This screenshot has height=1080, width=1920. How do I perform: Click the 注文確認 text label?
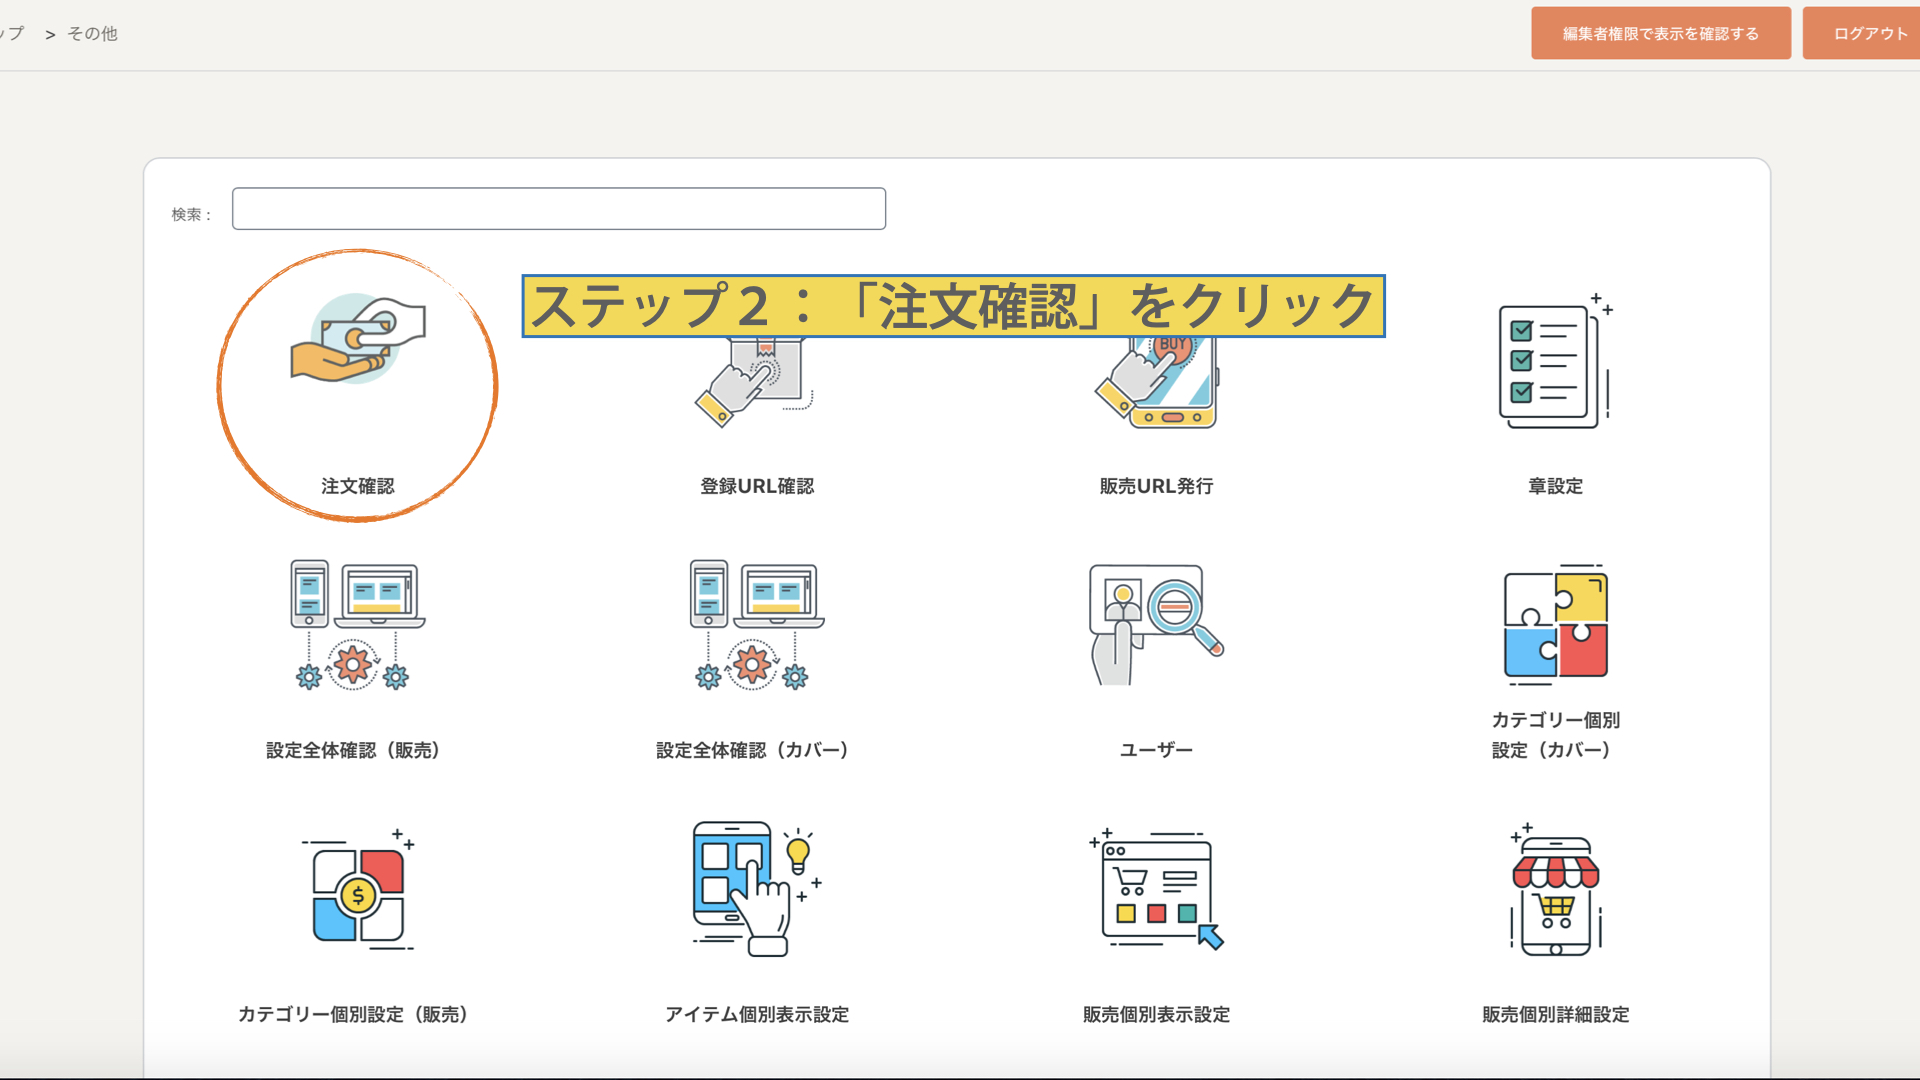point(357,486)
